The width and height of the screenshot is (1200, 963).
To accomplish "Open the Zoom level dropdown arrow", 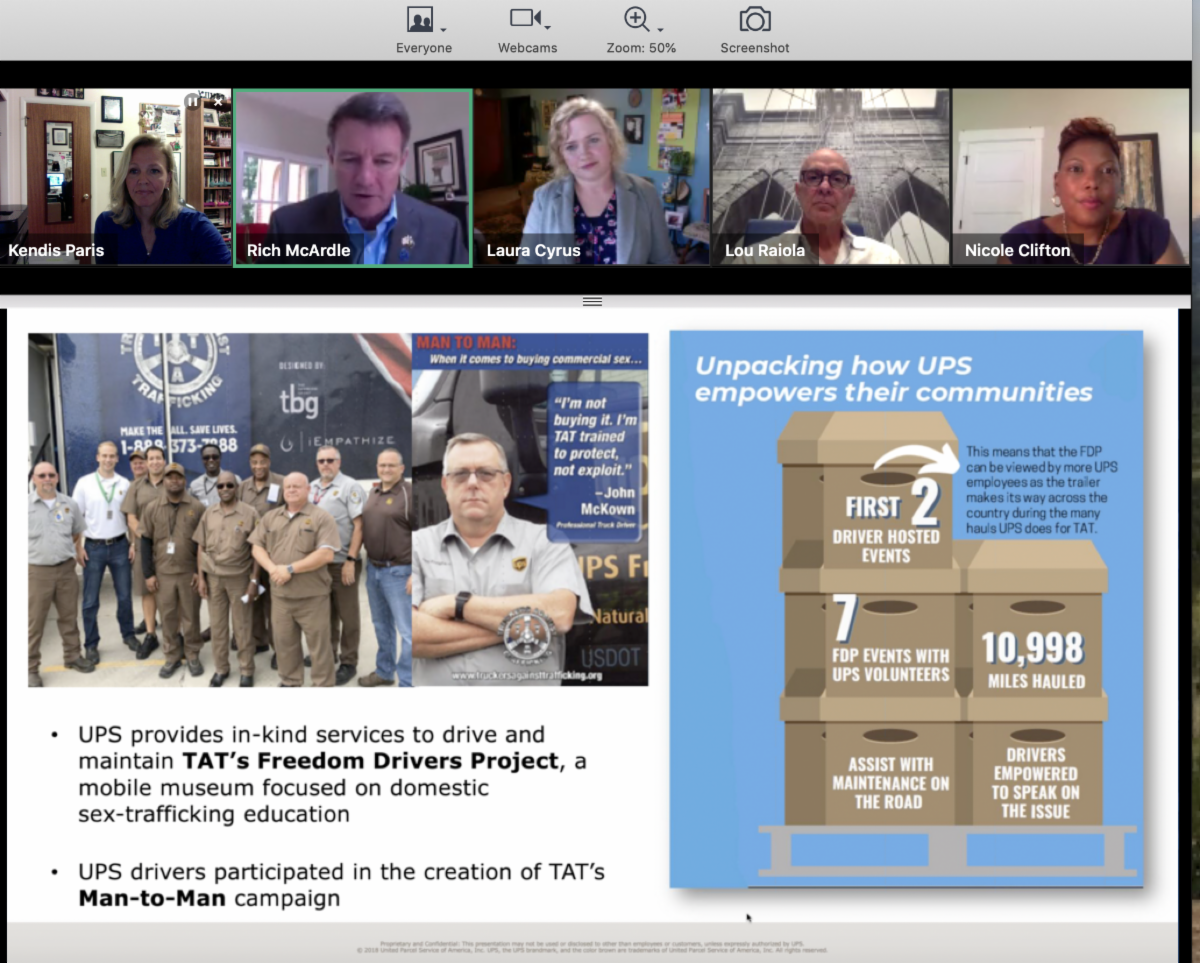I will tap(660, 28).
